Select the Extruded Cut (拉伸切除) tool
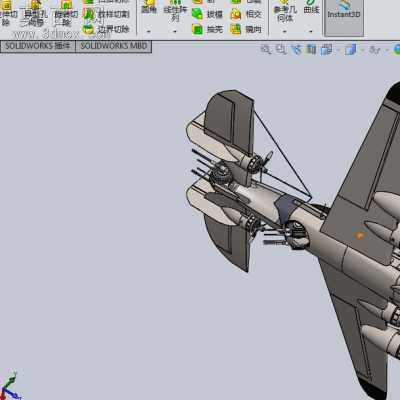 click(8, 13)
